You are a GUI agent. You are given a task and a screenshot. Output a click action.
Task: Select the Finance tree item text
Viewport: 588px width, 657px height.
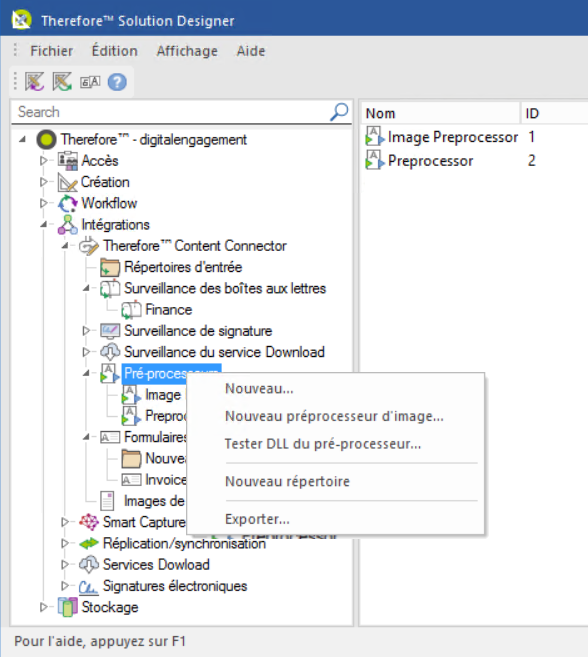coord(168,310)
